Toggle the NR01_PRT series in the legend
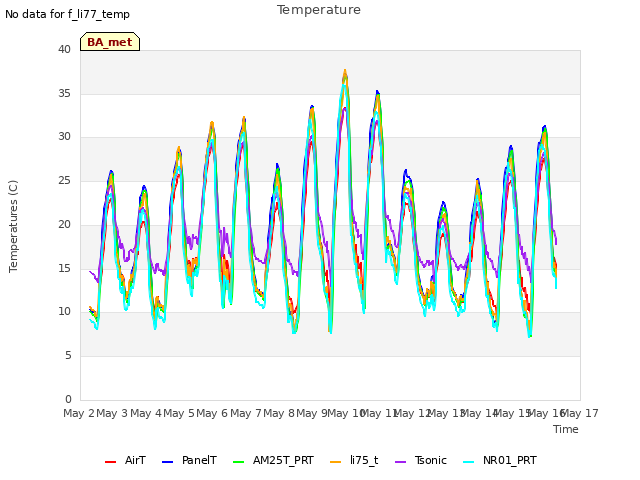The width and height of the screenshot is (640, 480). [500, 460]
